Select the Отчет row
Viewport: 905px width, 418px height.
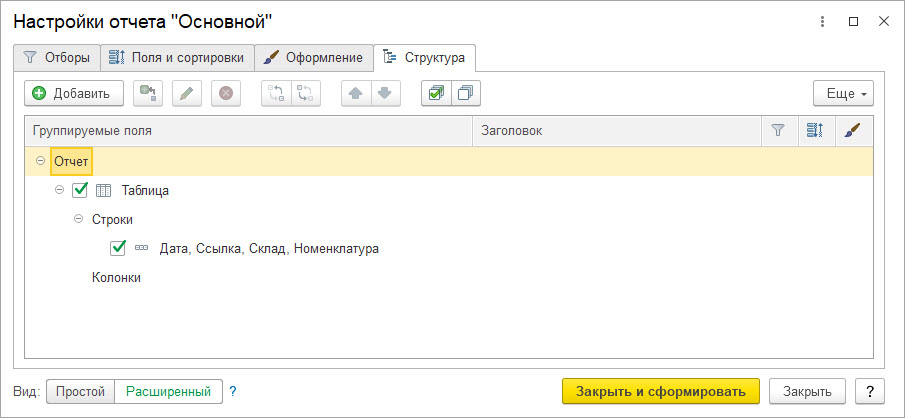448,162
